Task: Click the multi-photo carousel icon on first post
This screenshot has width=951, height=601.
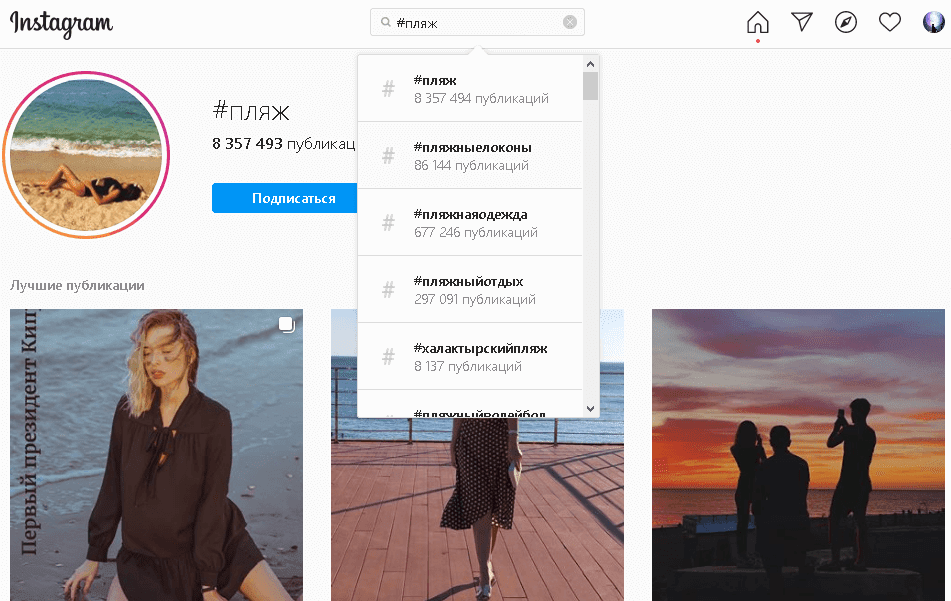Action: pyautogui.click(x=286, y=324)
